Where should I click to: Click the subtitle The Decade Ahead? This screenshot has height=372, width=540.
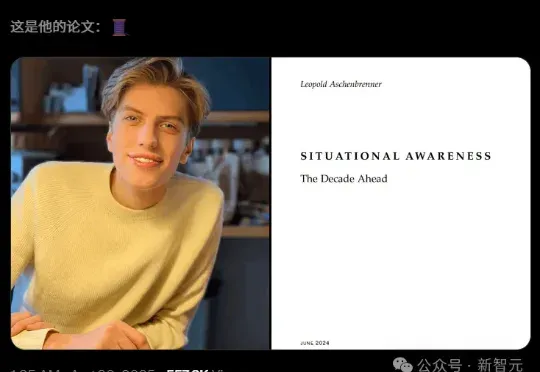(344, 178)
